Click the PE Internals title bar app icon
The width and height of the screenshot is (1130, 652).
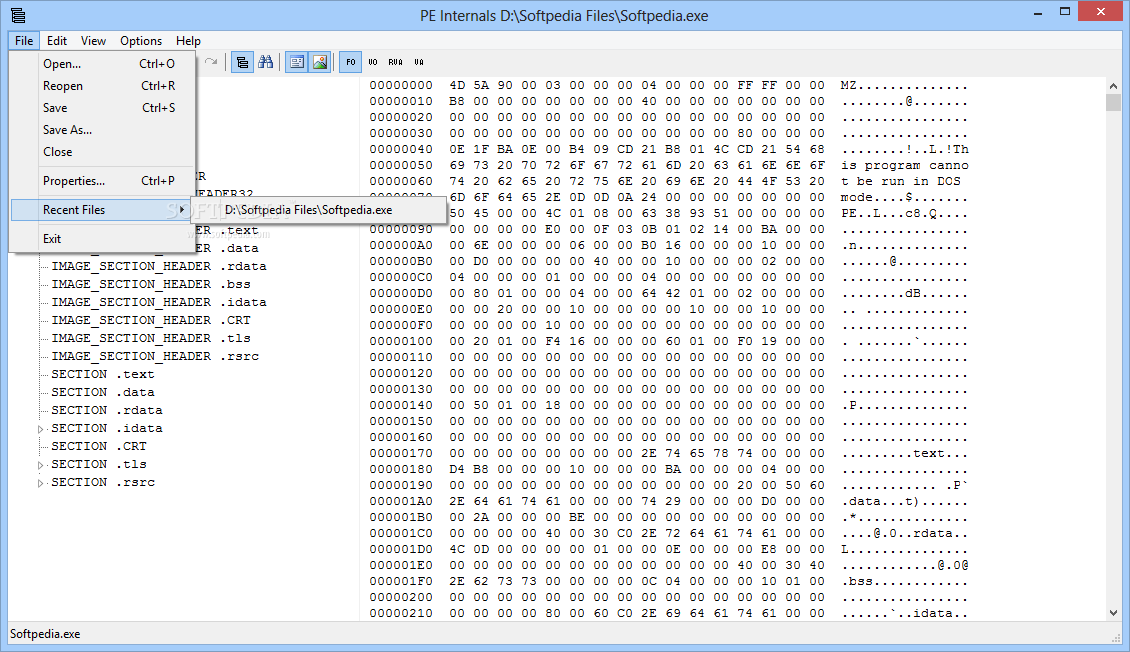pyautogui.click(x=18, y=15)
